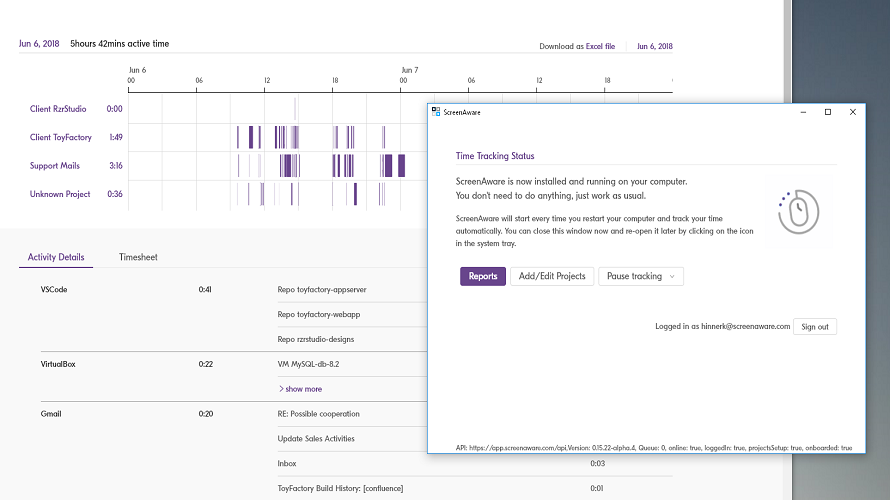
Task: Select the Client RzrStudio project
Action: pos(58,109)
